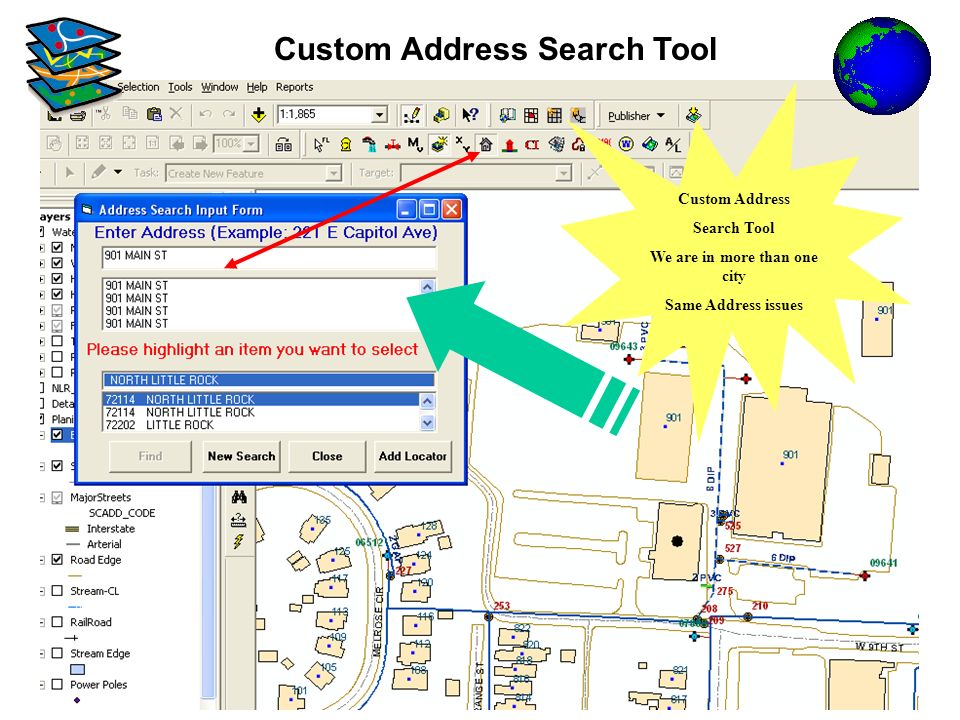Click the Print icon in the standard toolbar
The height and width of the screenshot is (720, 960).
coord(78,114)
